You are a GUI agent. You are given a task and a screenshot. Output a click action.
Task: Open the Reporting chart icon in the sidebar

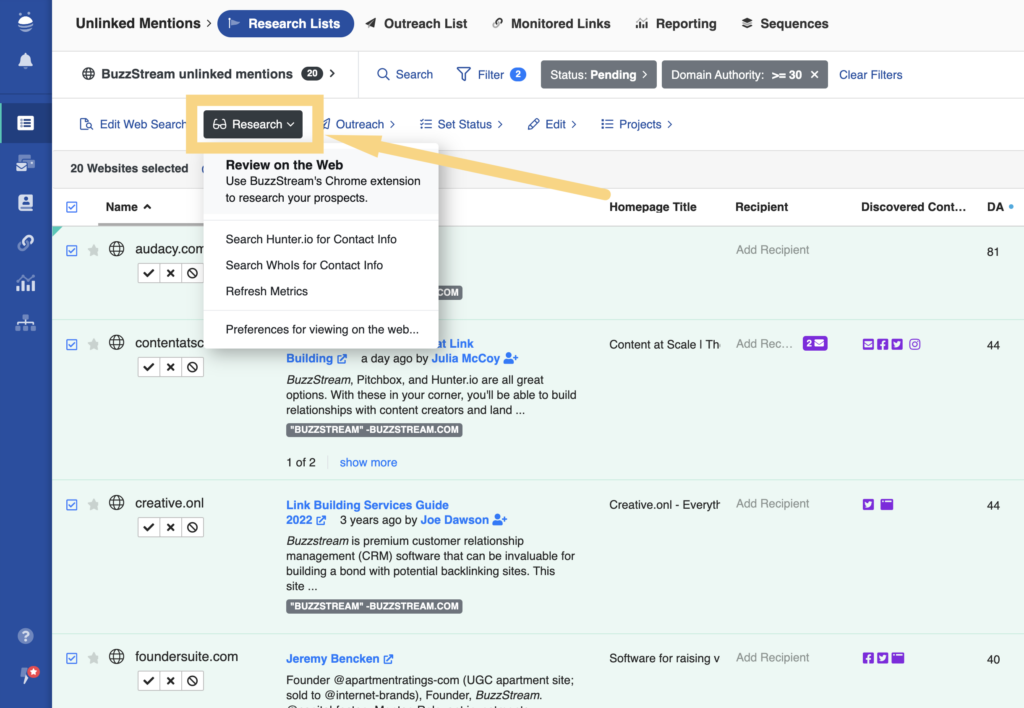(25, 284)
